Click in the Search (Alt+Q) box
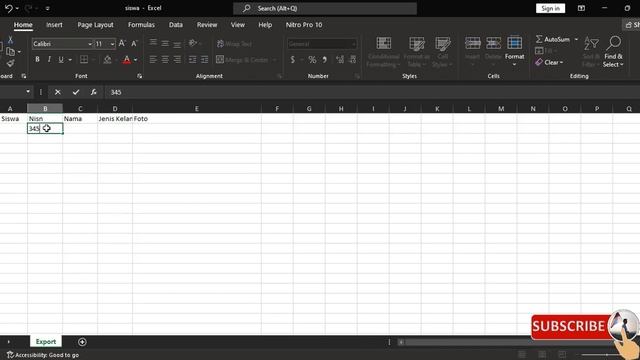The height and width of the screenshot is (360, 640). [x=325, y=8]
